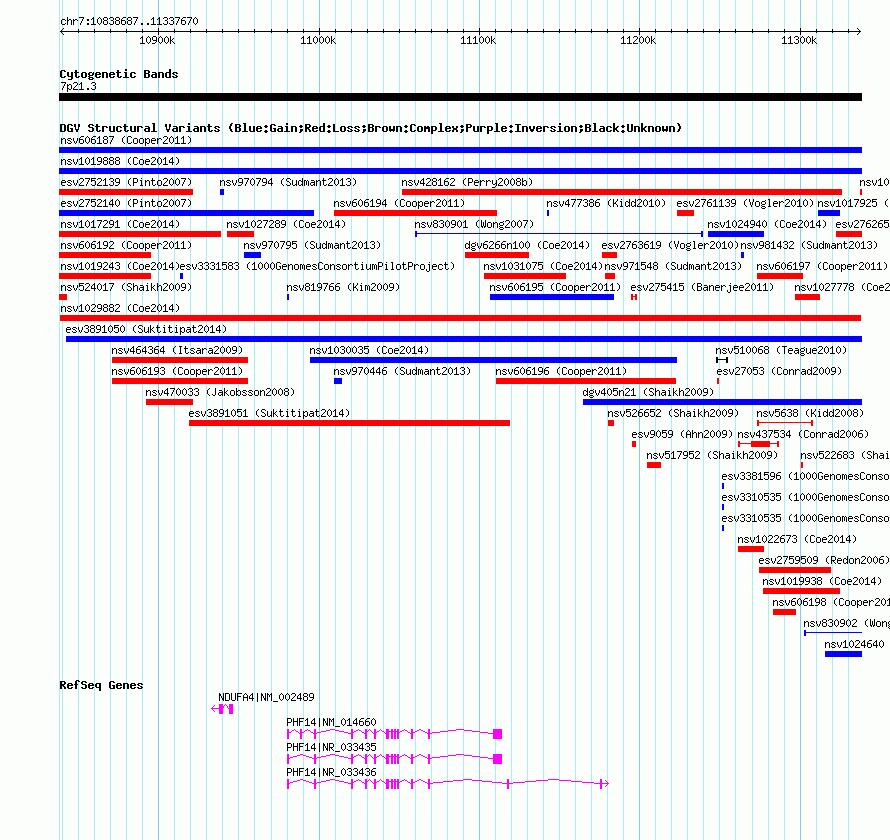890x840 pixels.
Task: Select the nsv1017291 (Coe2014) label
Action: 120,224
